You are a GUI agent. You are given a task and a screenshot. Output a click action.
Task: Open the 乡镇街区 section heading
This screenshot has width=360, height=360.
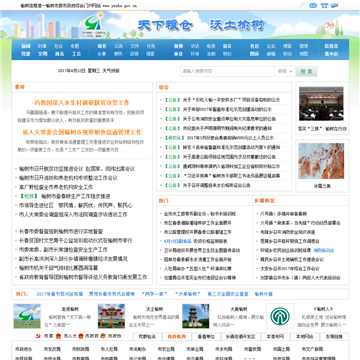(x=264, y=201)
